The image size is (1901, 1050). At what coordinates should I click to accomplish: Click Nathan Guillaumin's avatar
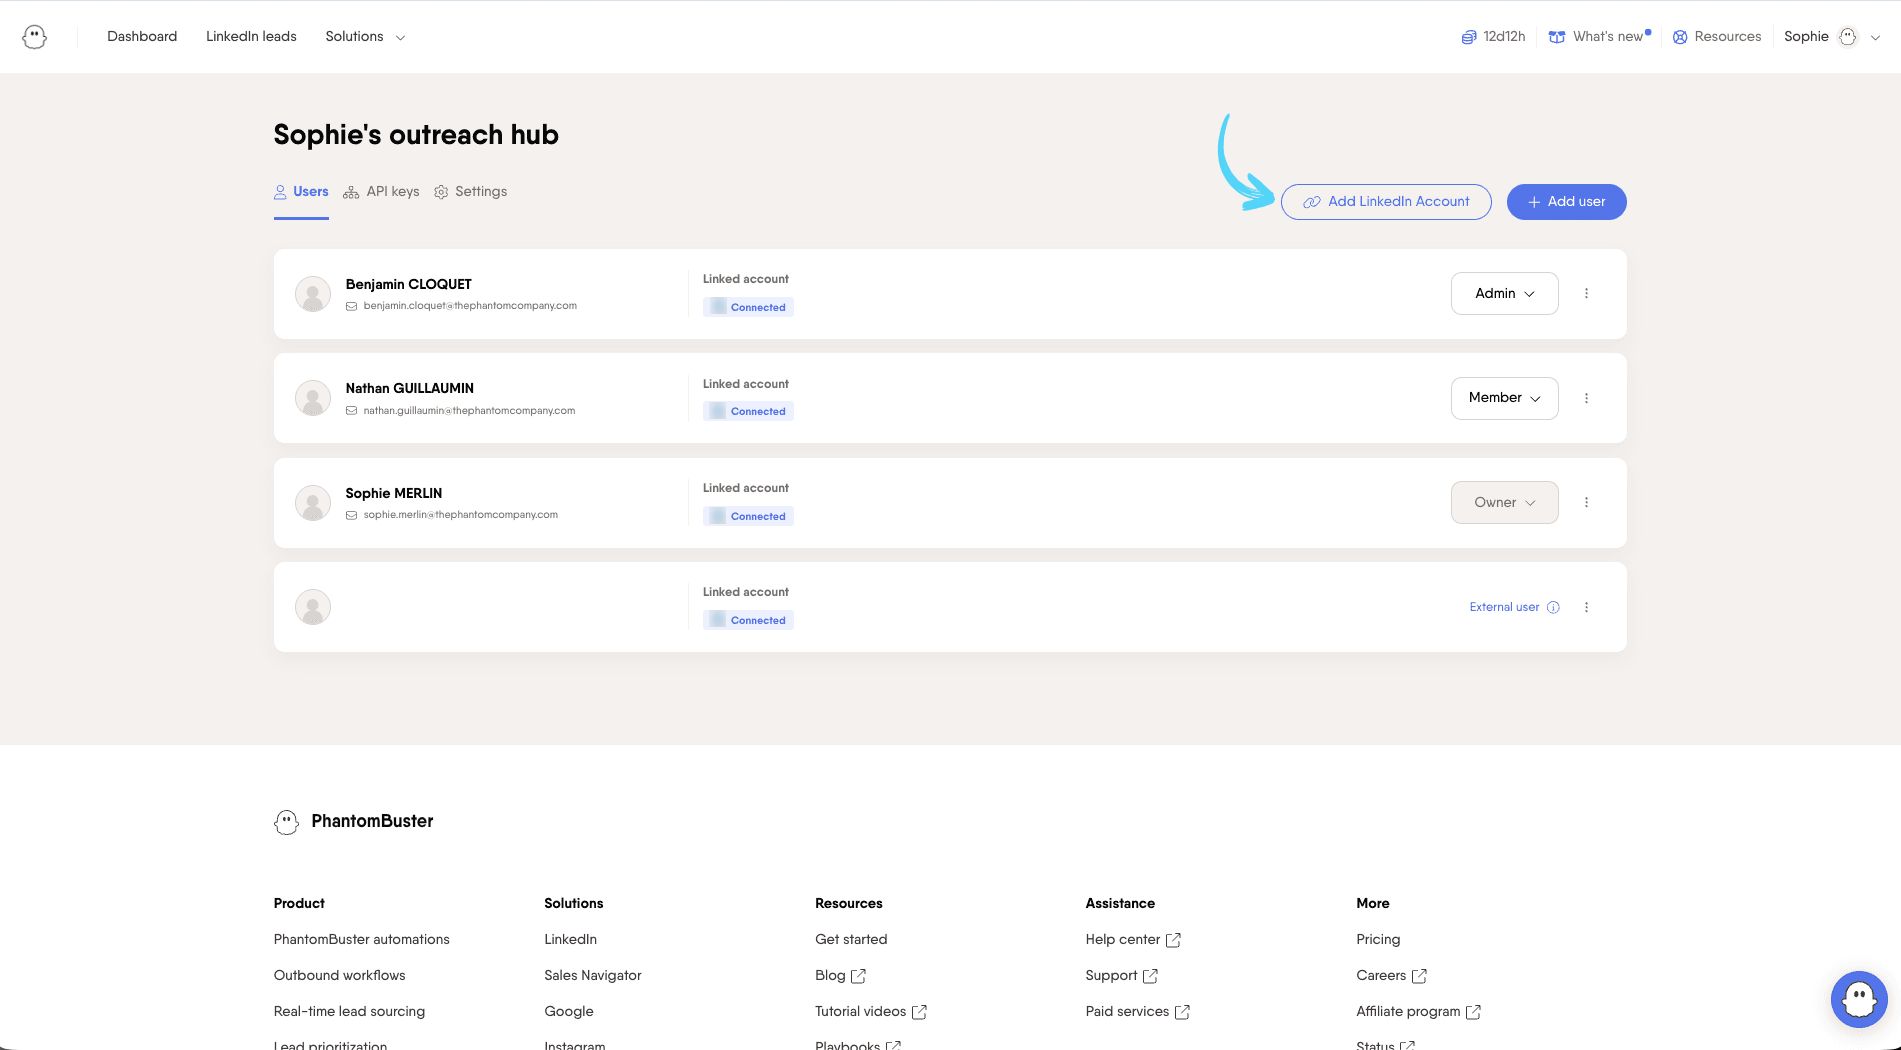point(313,398)
